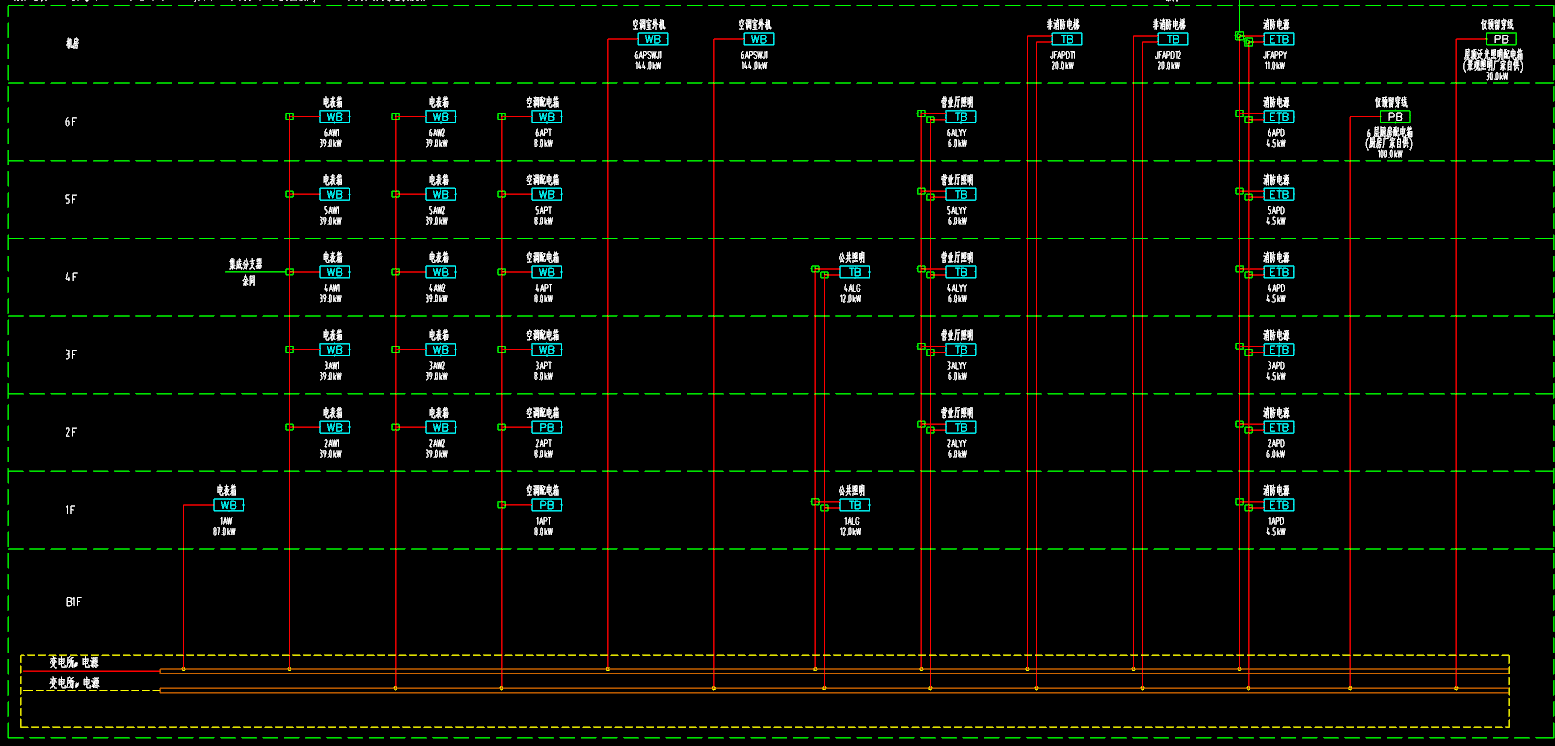Screen dimensions: 1555x746
Task: Select the WB box labeled 4AW2
Action: [x=441, y=272]
